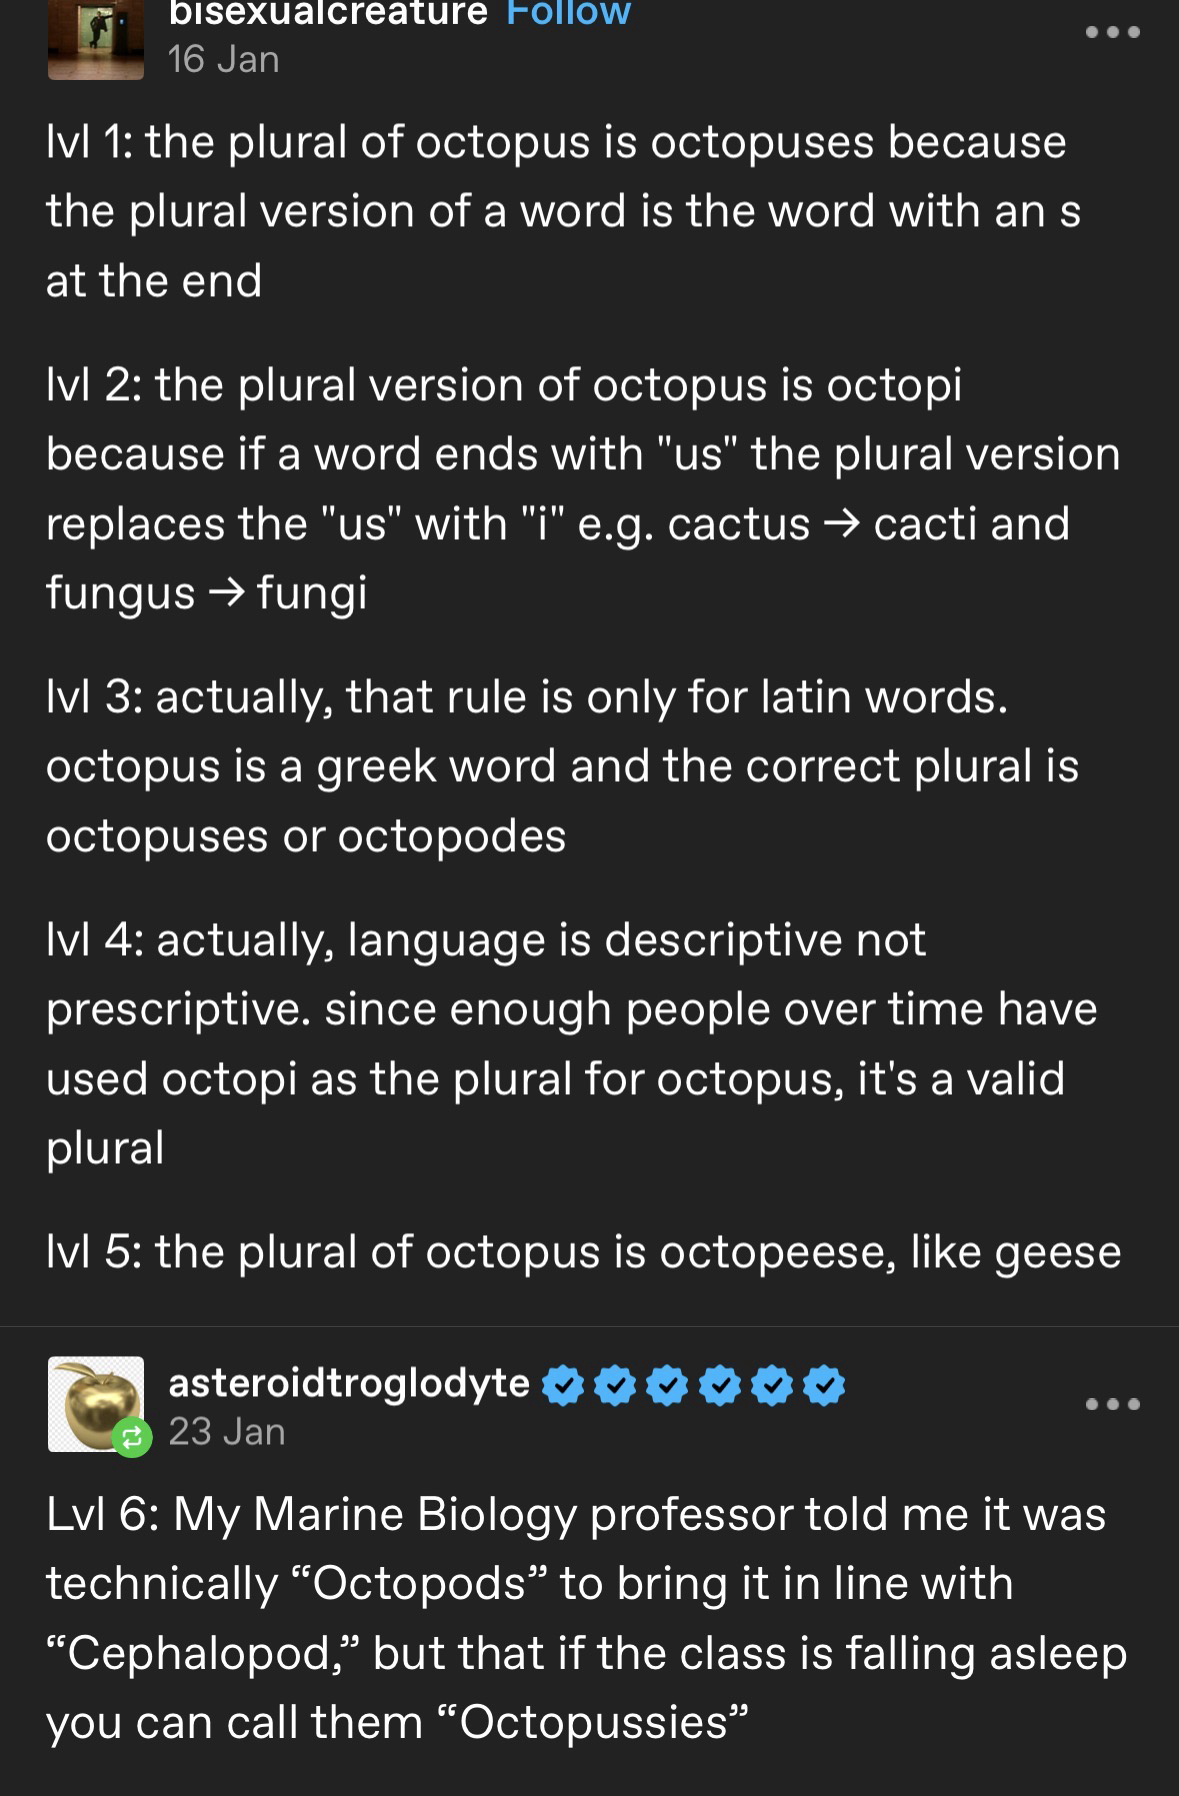
Task: Click the fifth blue verified badge
Action: [x=771, y=1385]
